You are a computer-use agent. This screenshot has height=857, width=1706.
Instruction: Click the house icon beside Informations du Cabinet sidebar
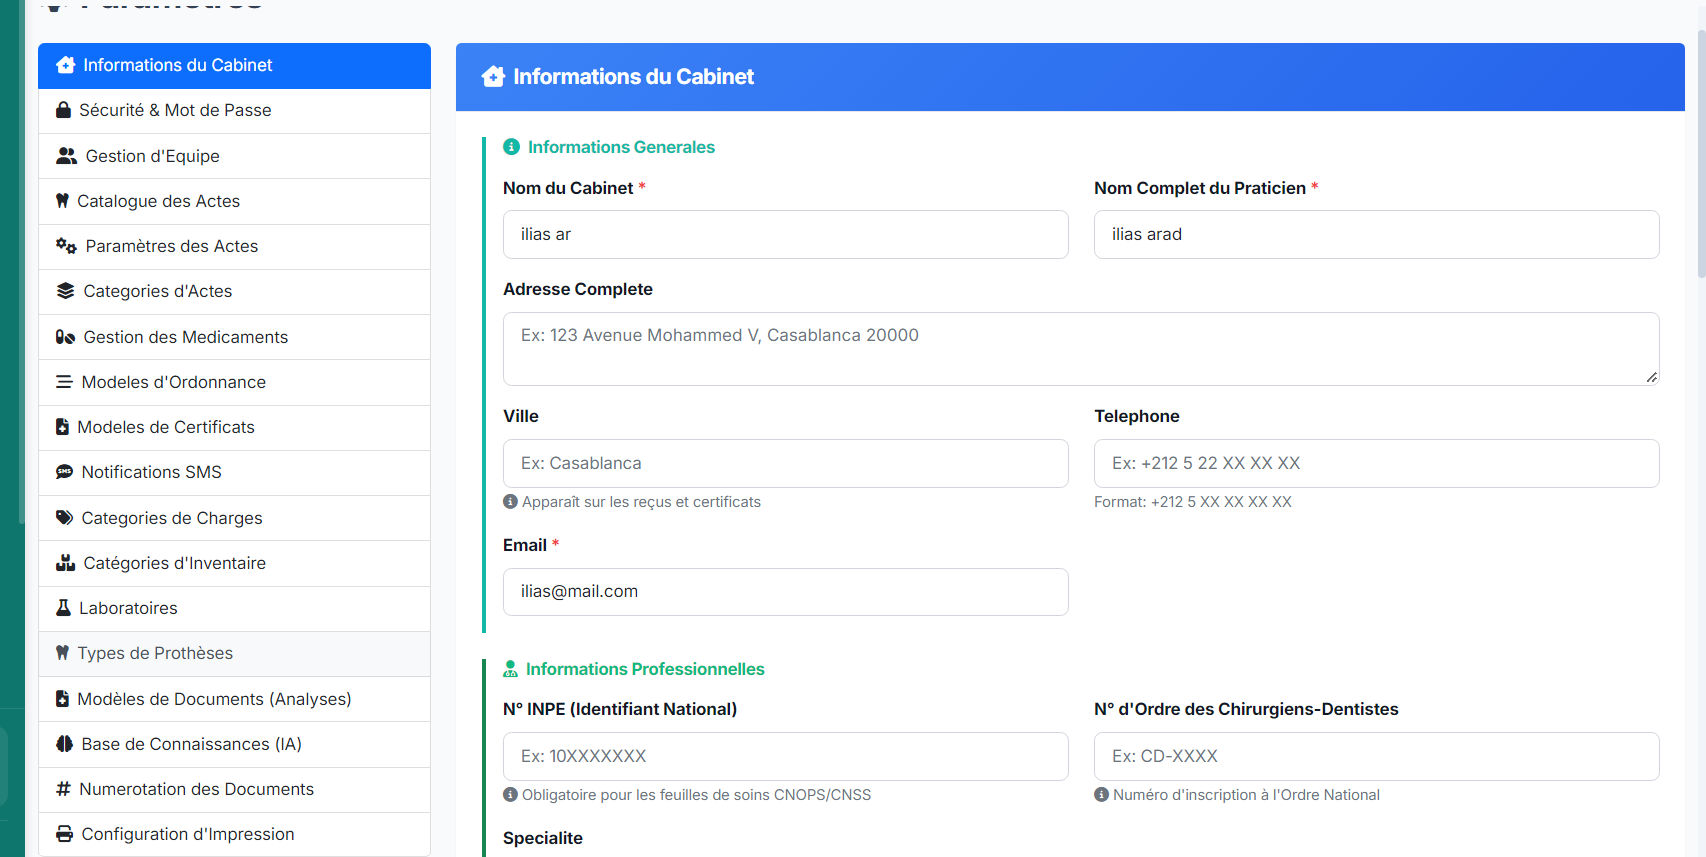(x=66, y=65)
